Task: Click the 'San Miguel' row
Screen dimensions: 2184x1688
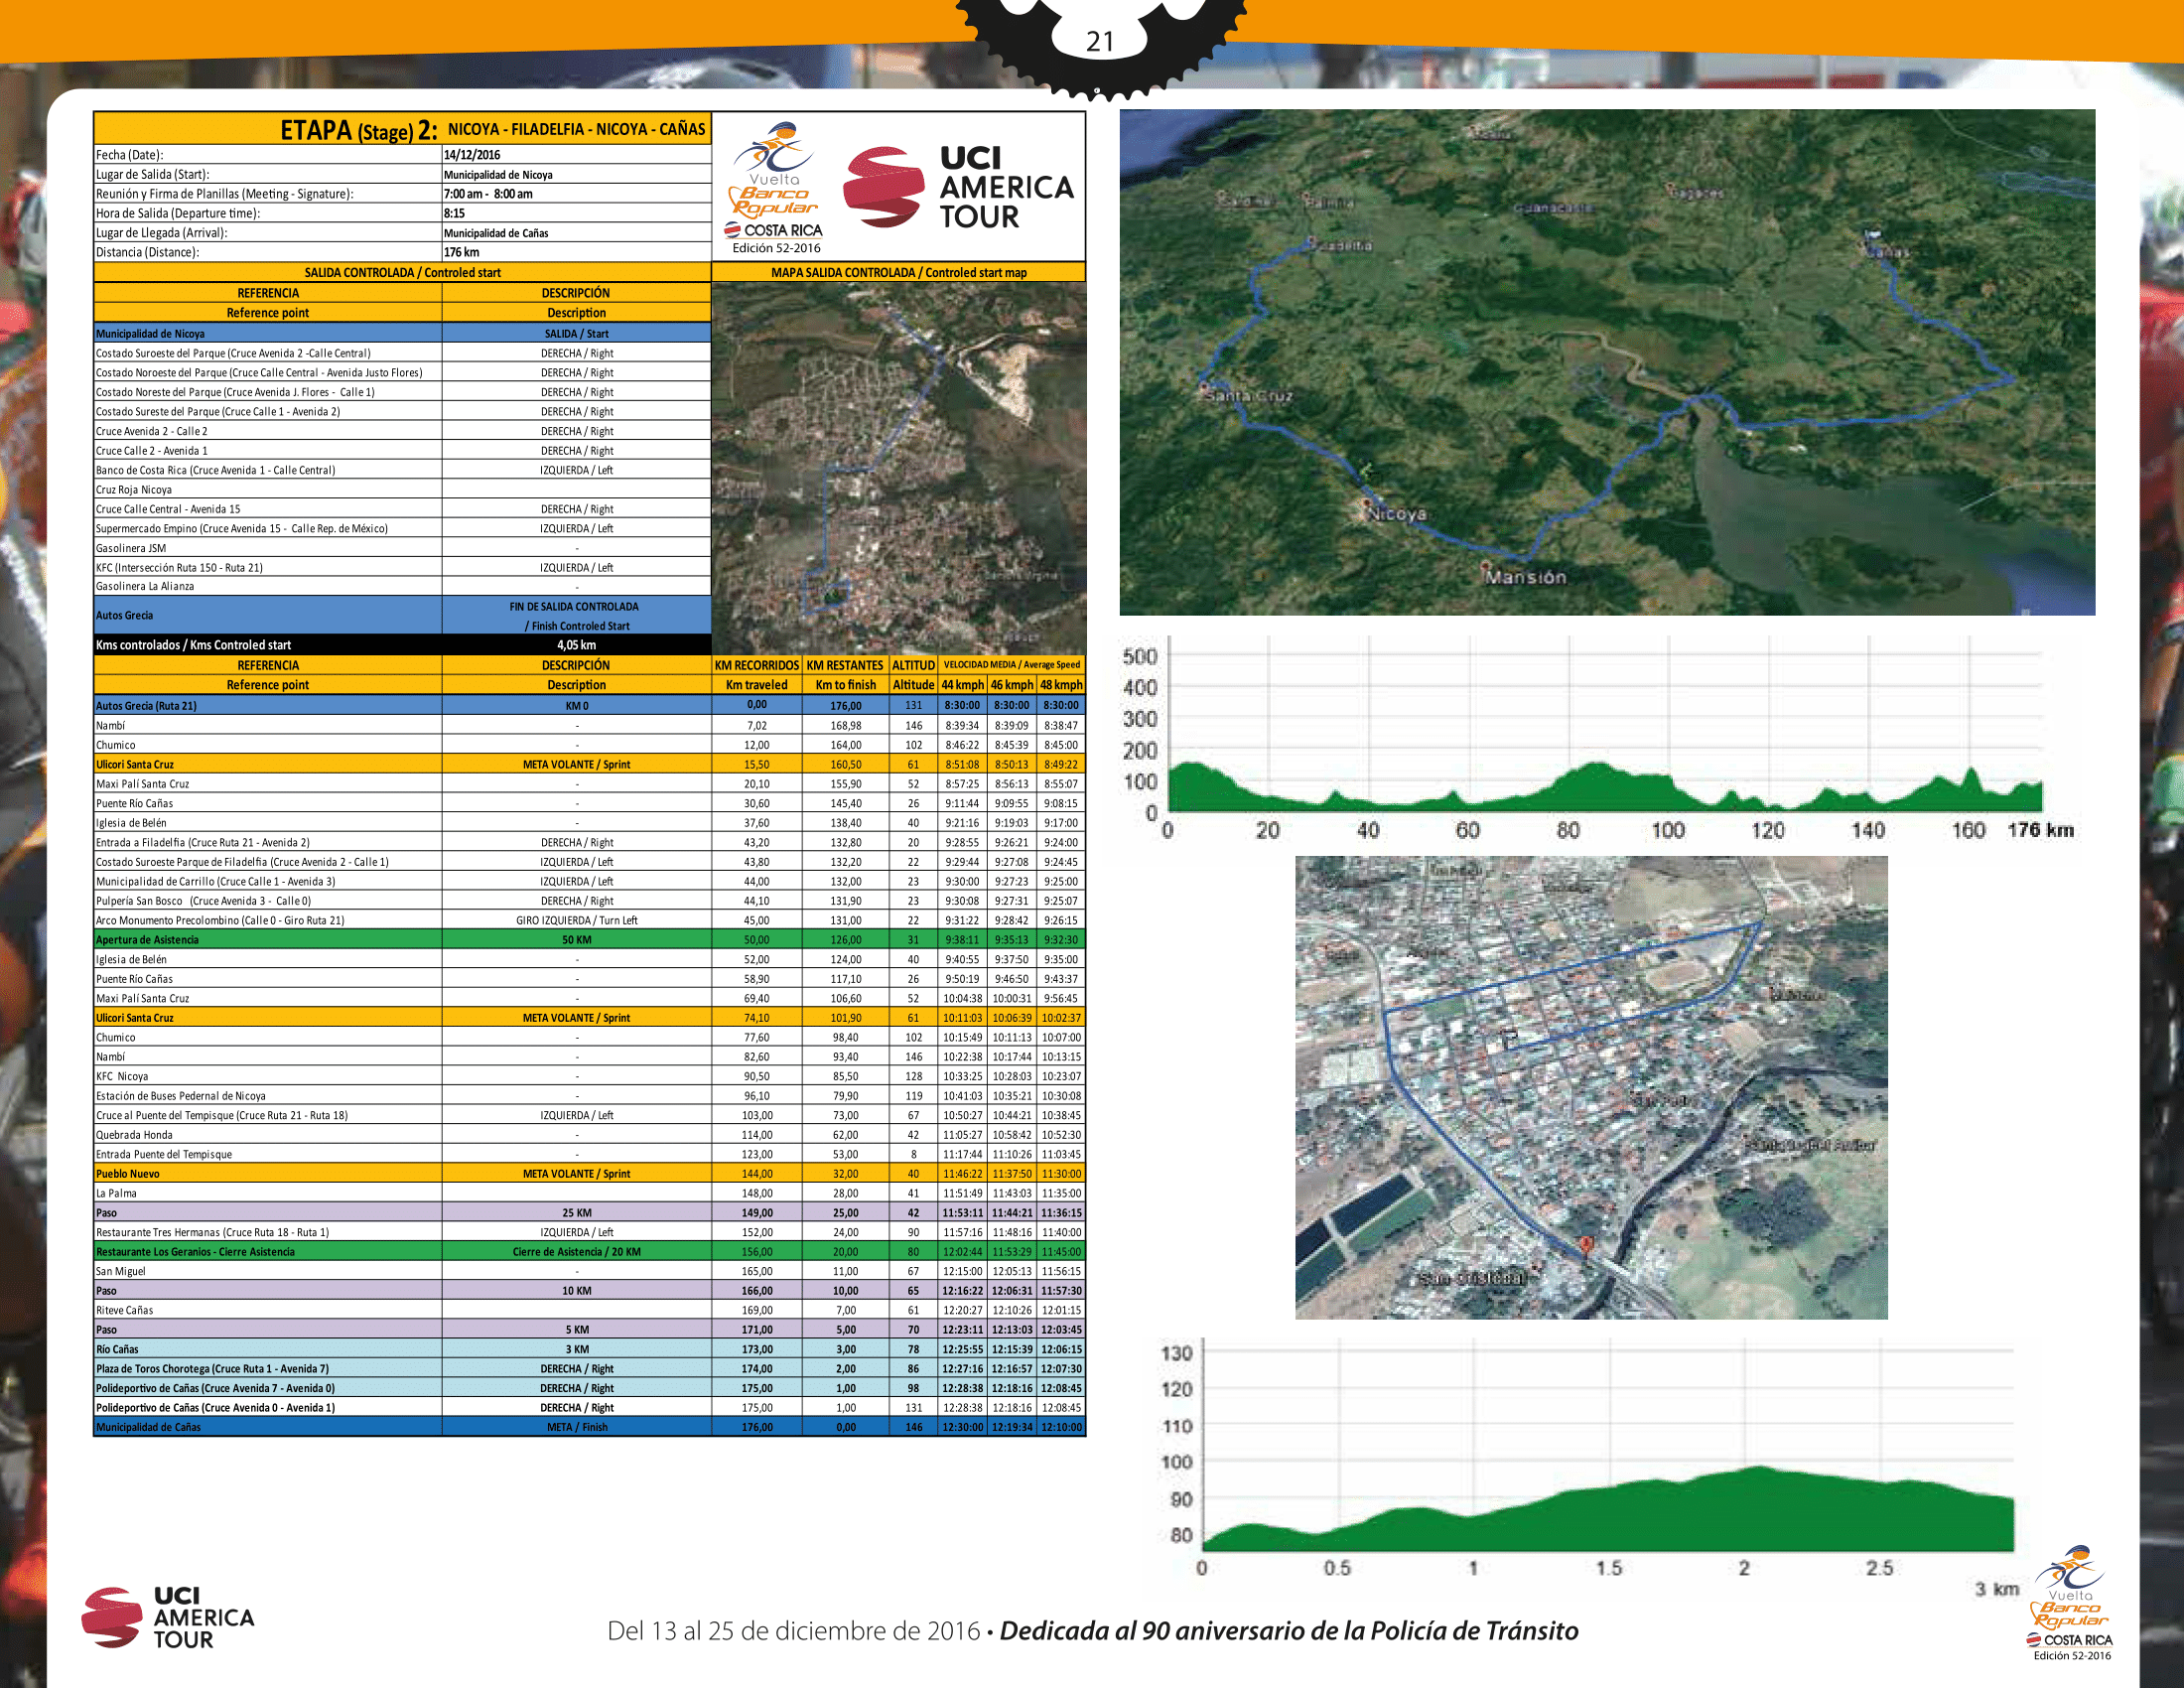Action: click(590, 1271)
